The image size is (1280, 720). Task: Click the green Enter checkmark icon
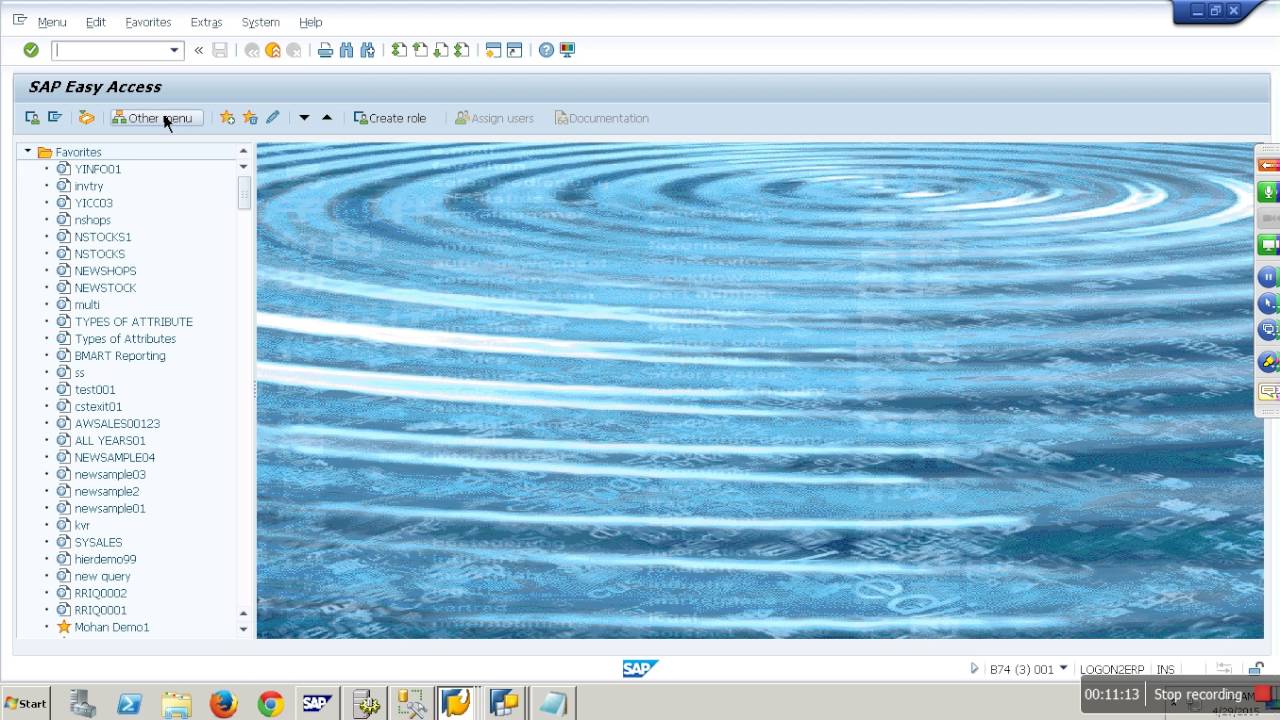[31, 50]
